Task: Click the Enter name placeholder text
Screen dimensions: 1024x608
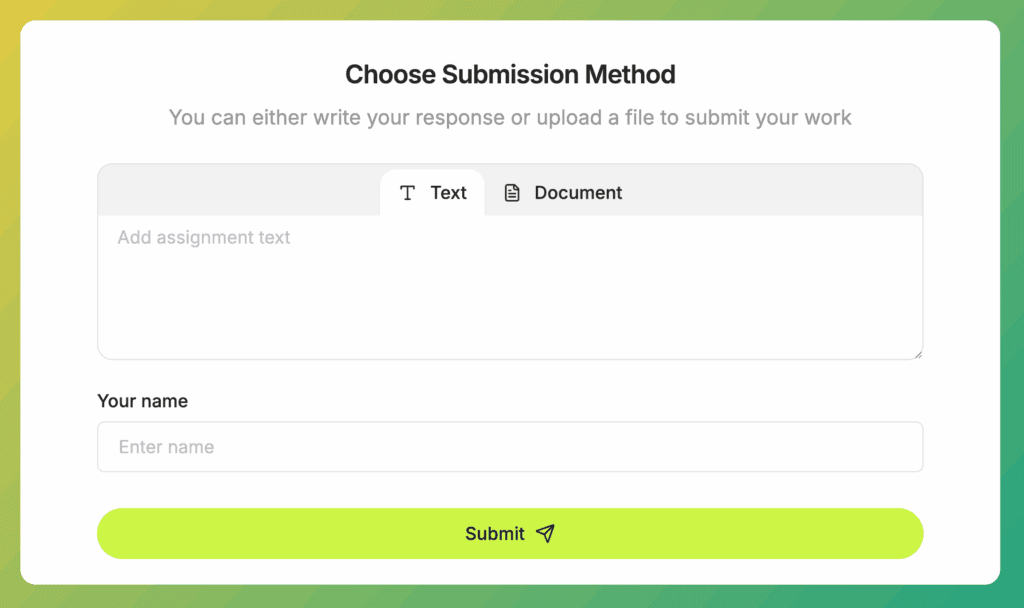Action: click(167, 447)
